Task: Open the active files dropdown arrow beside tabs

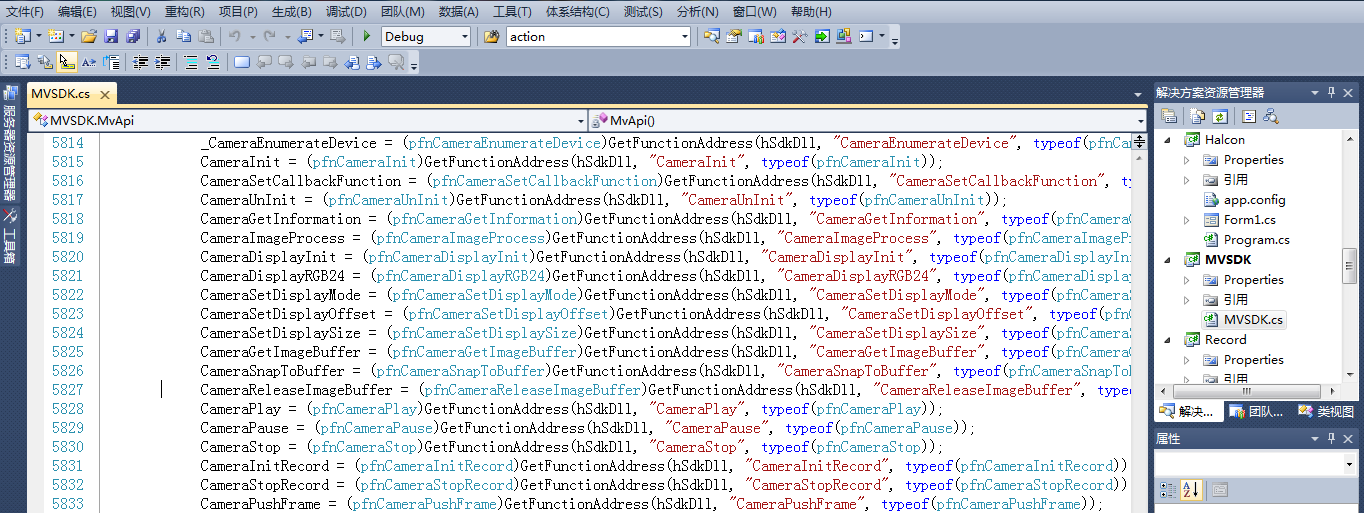Action: pos(1139,94)
